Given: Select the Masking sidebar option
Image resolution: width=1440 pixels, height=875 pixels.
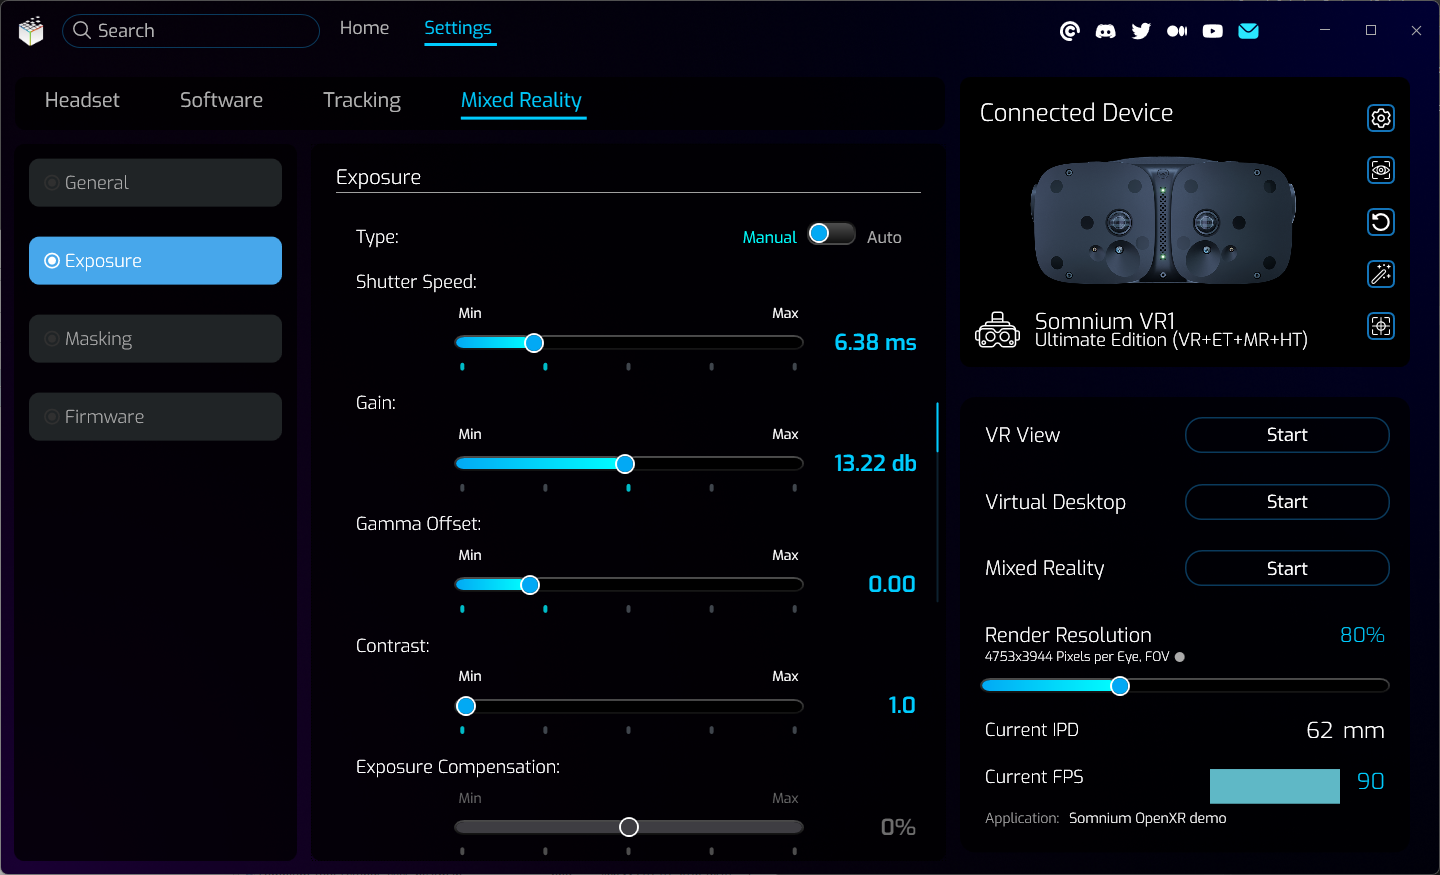Looking at the screenshot, I should [155, 339].
